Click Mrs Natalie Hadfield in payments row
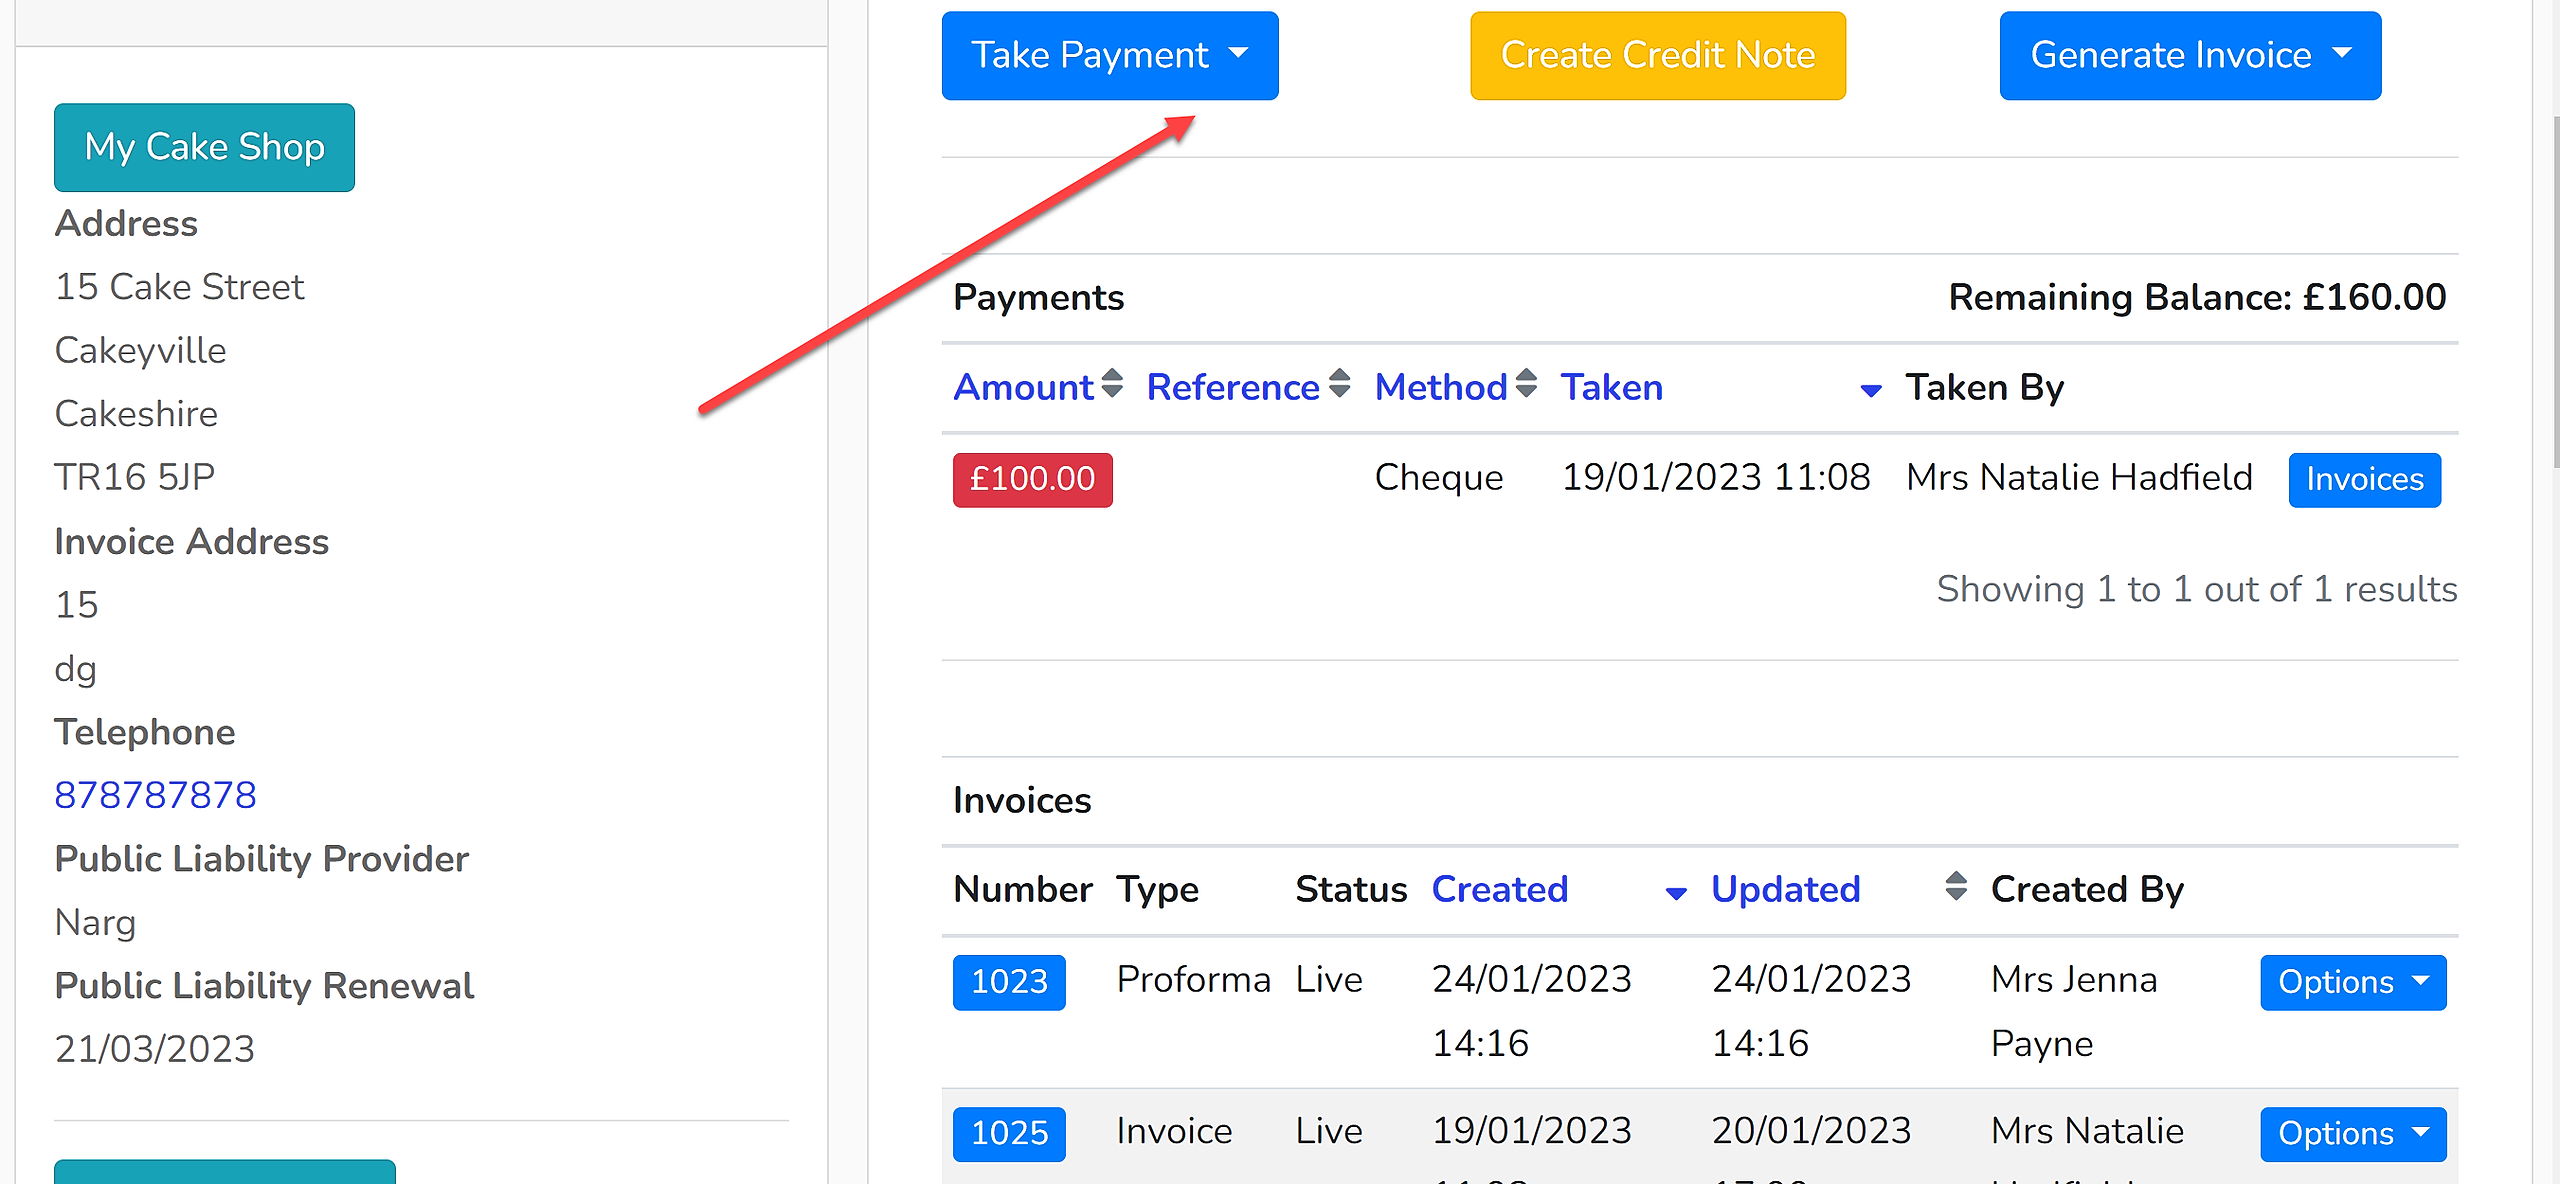 [2079, 478]
